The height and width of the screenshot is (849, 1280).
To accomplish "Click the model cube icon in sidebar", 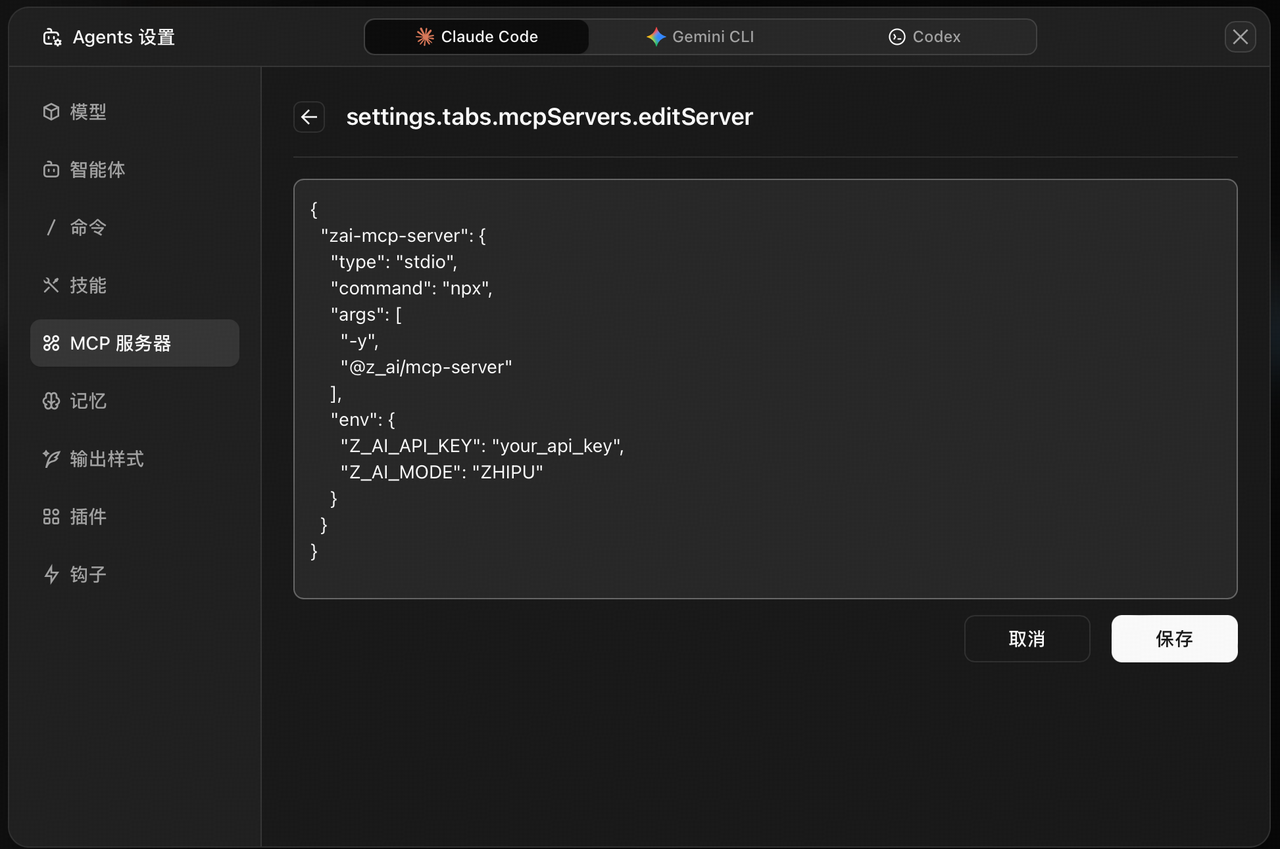I will (51, 112).
